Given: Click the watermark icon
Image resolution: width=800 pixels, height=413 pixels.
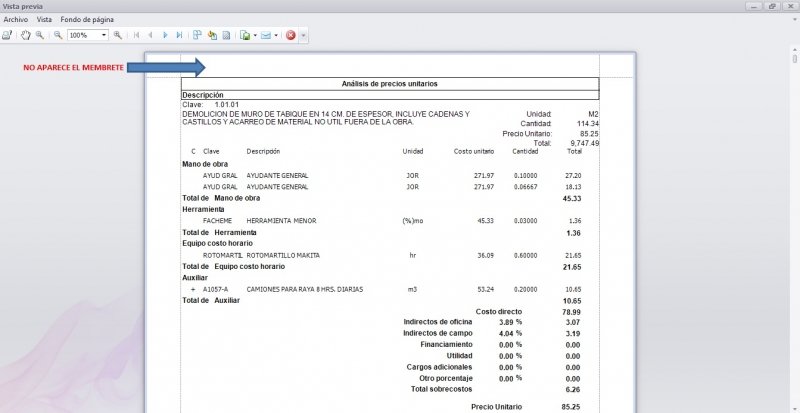Looking at the screenshot, I should pos(227,35).
